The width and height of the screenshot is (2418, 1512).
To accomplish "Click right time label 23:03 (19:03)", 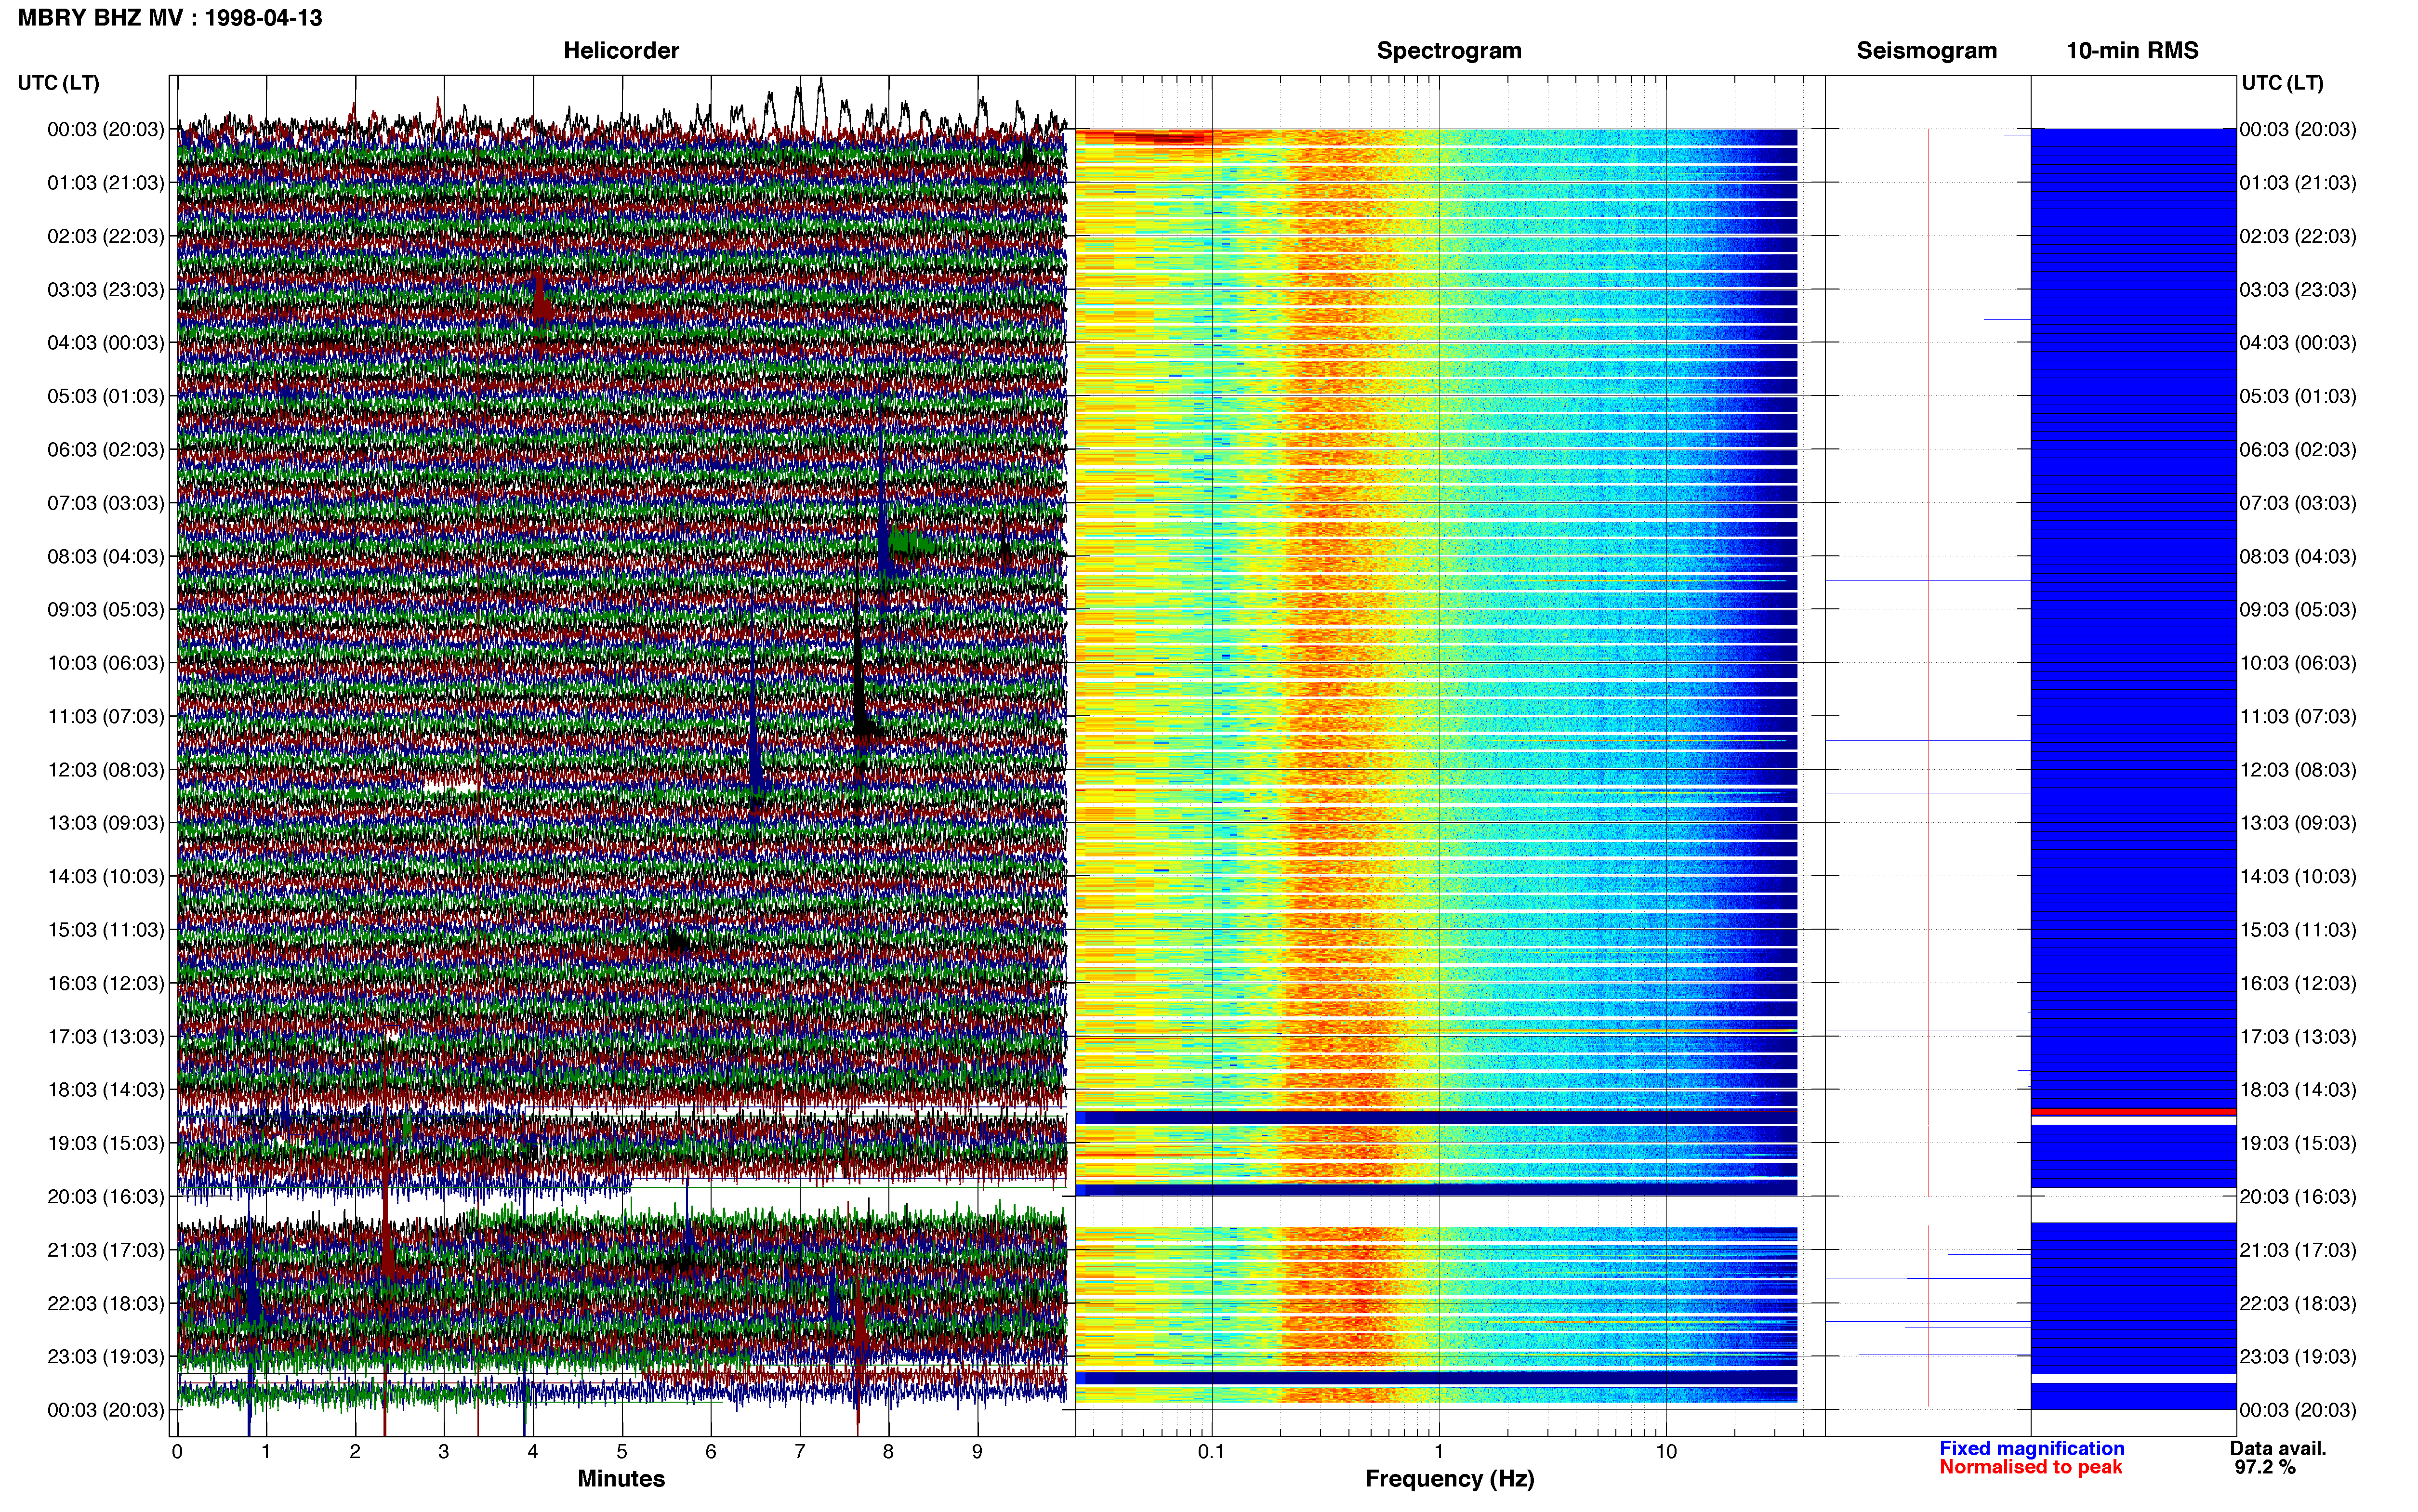I will (2298, 1356).
